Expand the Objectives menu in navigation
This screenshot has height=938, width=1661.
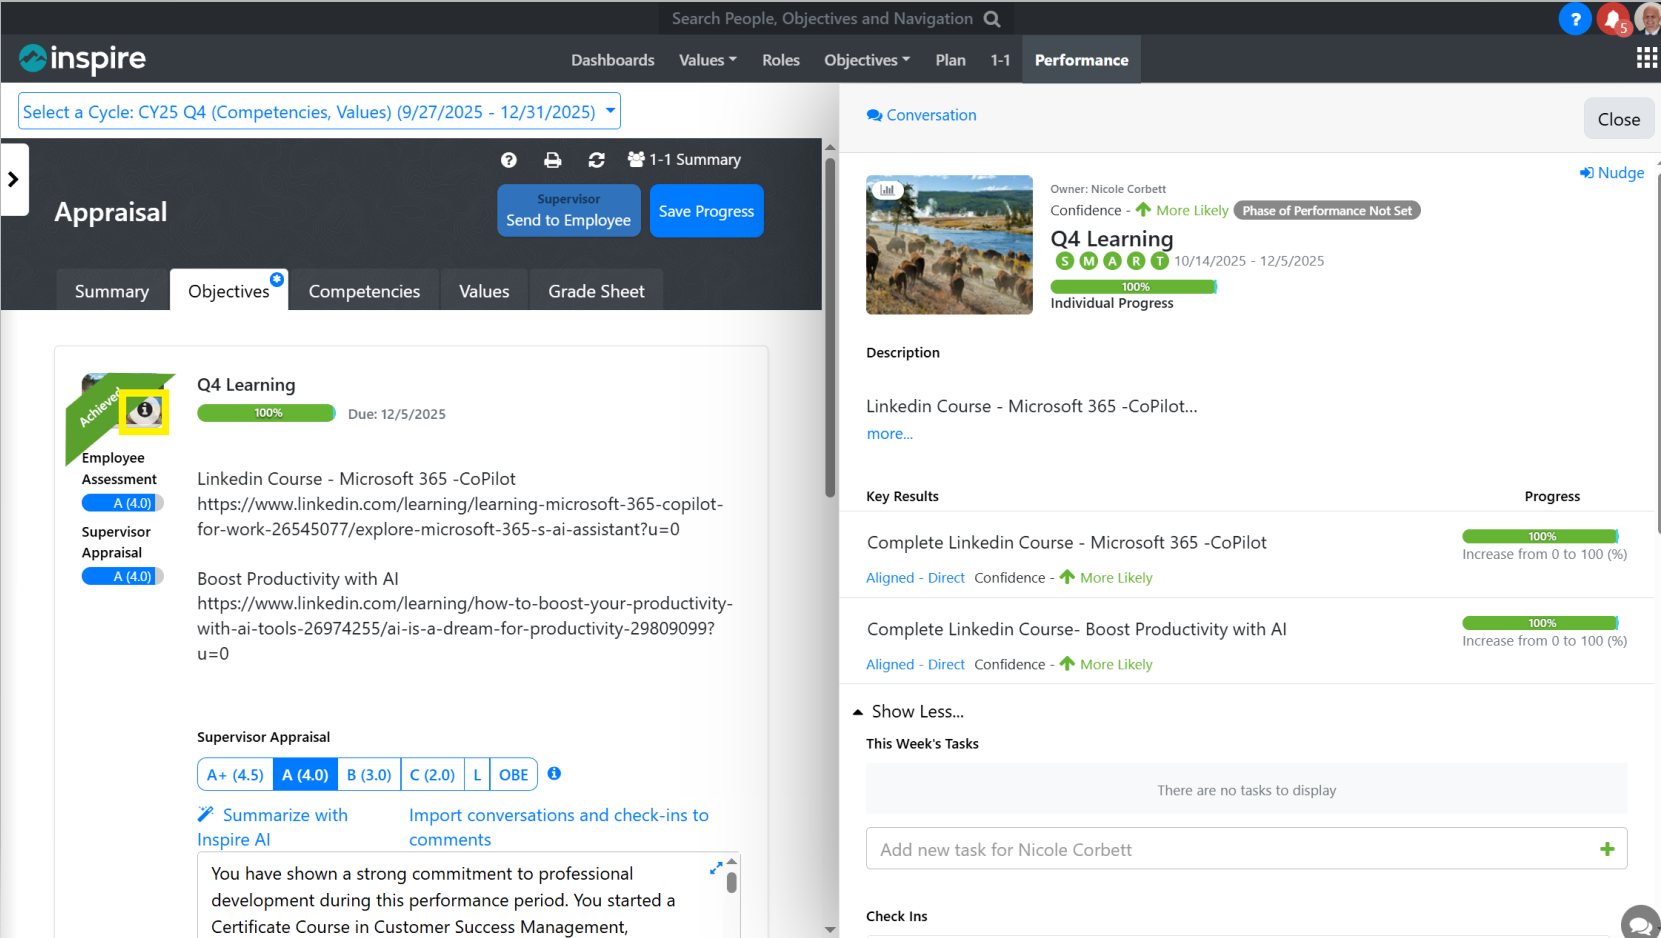866,60
